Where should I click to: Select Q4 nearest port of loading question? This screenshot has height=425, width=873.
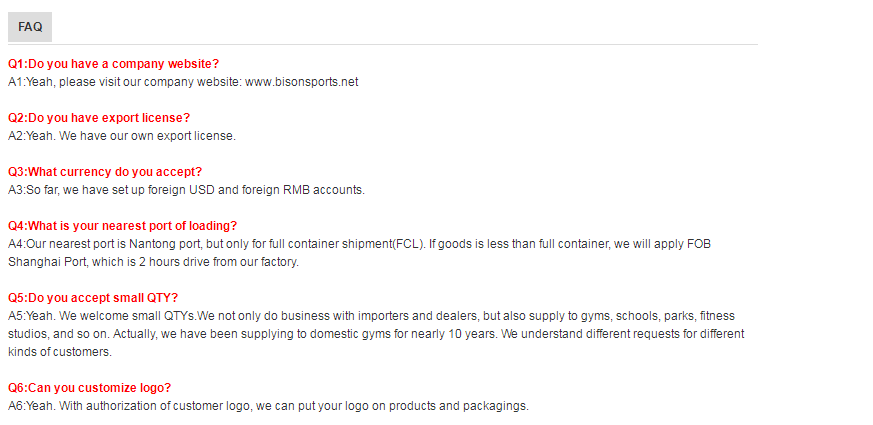(122, 226)
